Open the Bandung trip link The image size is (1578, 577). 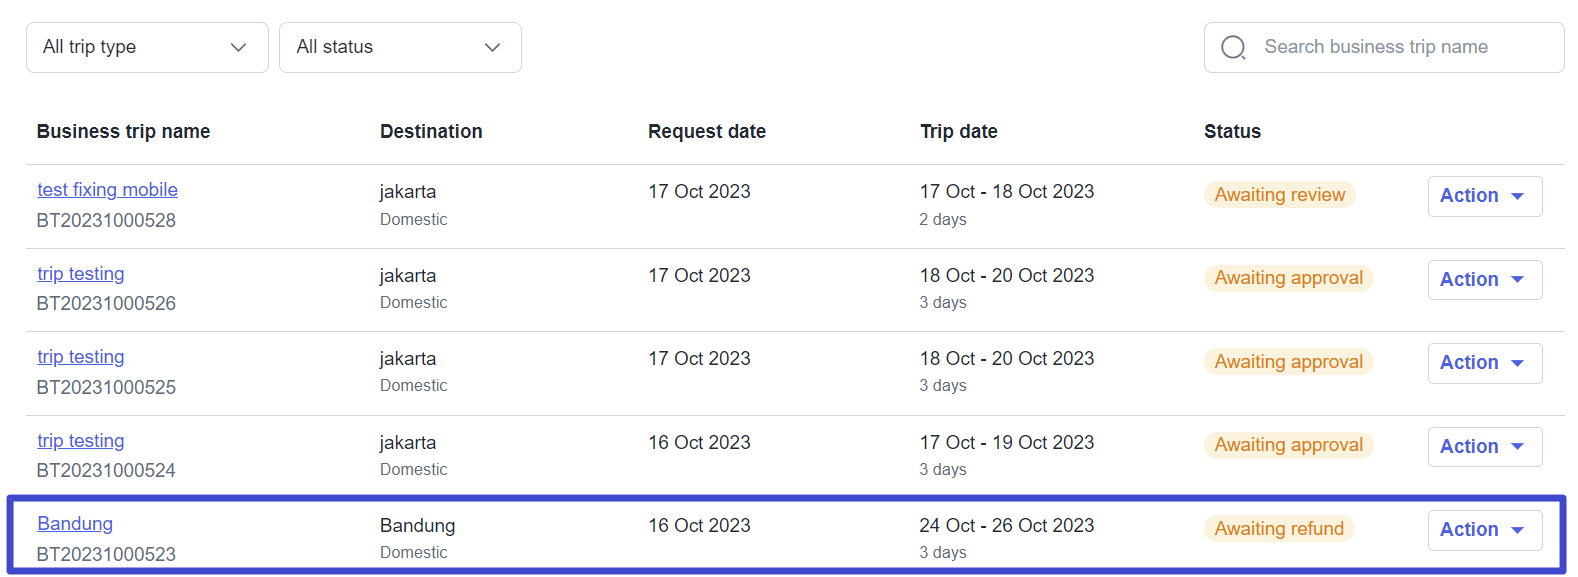pos(75,524)
